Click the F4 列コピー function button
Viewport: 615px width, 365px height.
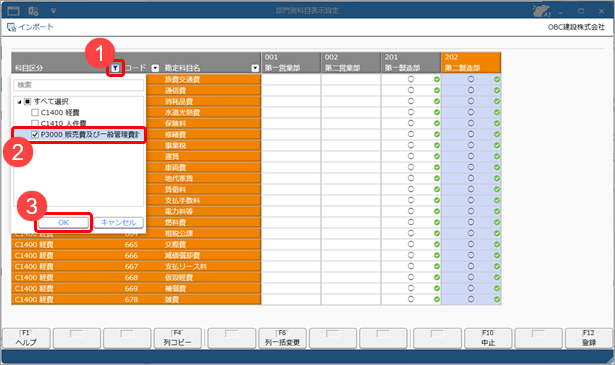pyautogui.click(x=177, y=338)
